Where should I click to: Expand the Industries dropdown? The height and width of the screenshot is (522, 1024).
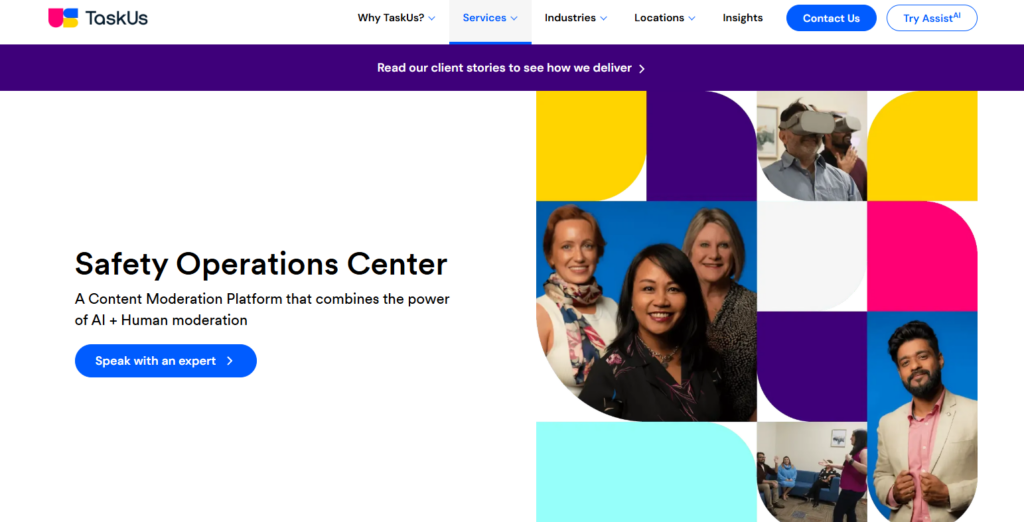coord(575,18)
